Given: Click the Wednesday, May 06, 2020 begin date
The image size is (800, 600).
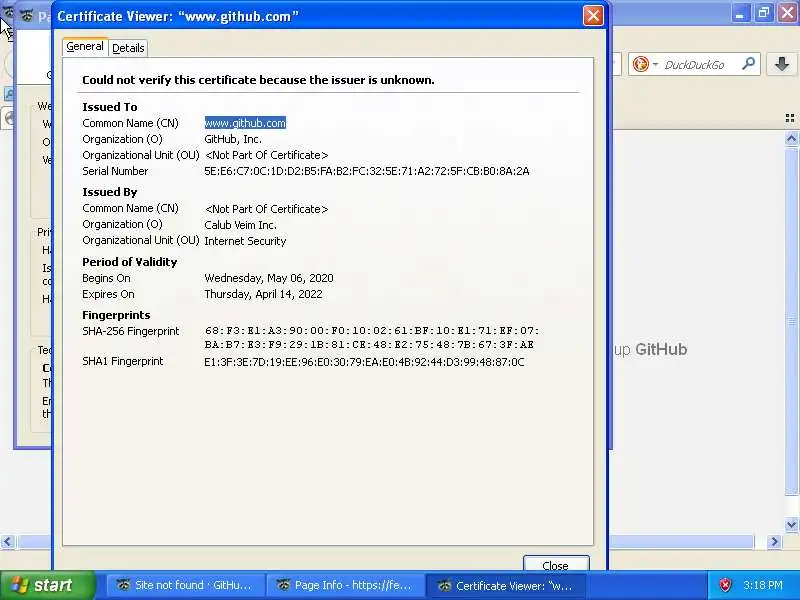Looking at the screenshot, I should click(x=269, y=278).
